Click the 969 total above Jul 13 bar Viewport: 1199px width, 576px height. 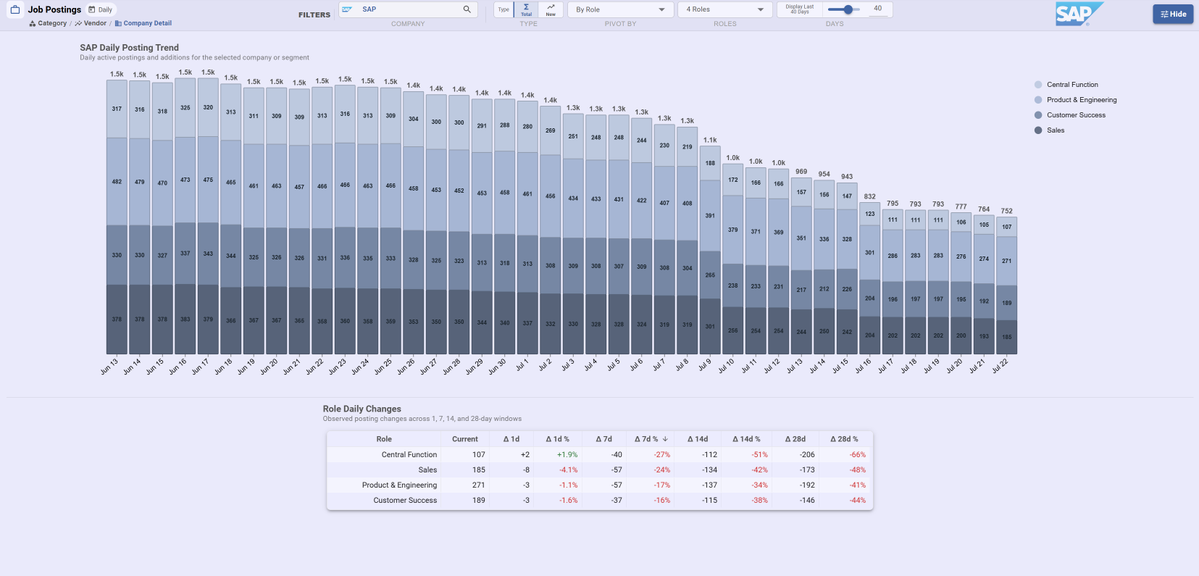801,172
